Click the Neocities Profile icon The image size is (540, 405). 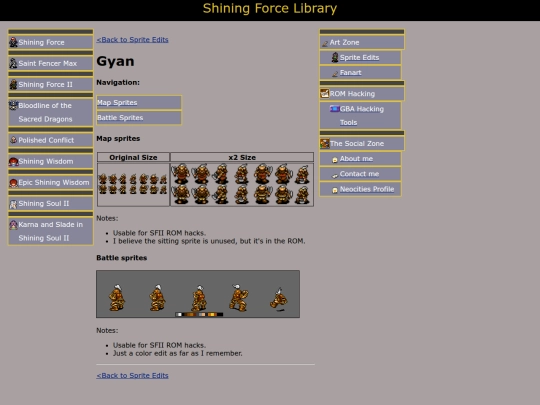(335, 190)
